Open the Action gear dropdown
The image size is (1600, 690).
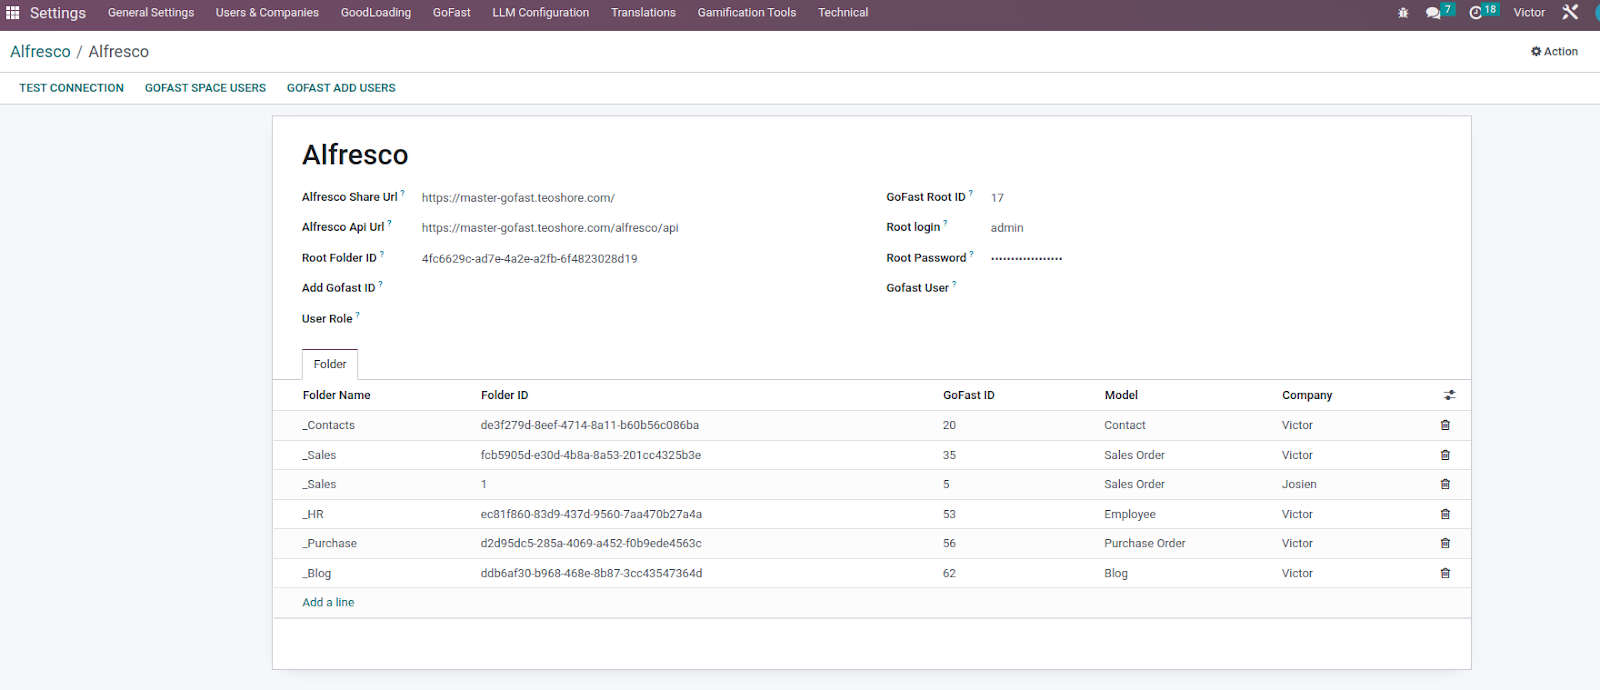click(x=1554, y=51)
